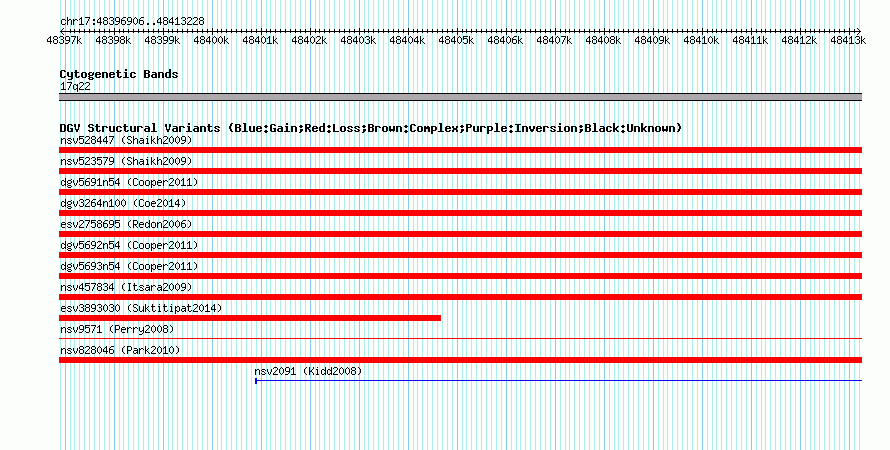The height and width of the screenshot is (450, 890).
Task: Select the blue gain line under nsv2091
Action: 559,381
